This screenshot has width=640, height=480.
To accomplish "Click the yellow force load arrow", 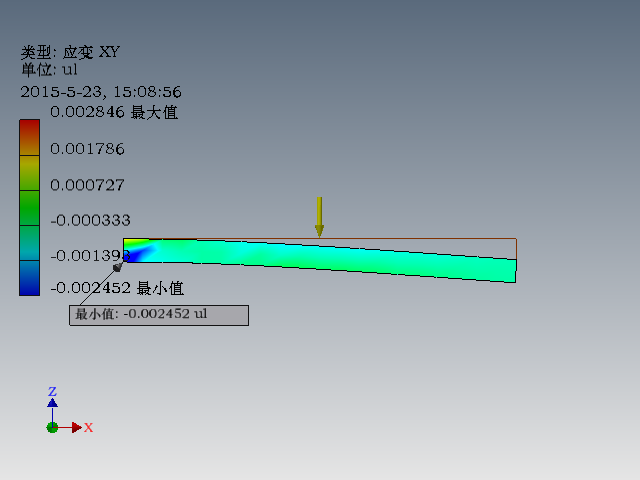I will pos(320,217).
